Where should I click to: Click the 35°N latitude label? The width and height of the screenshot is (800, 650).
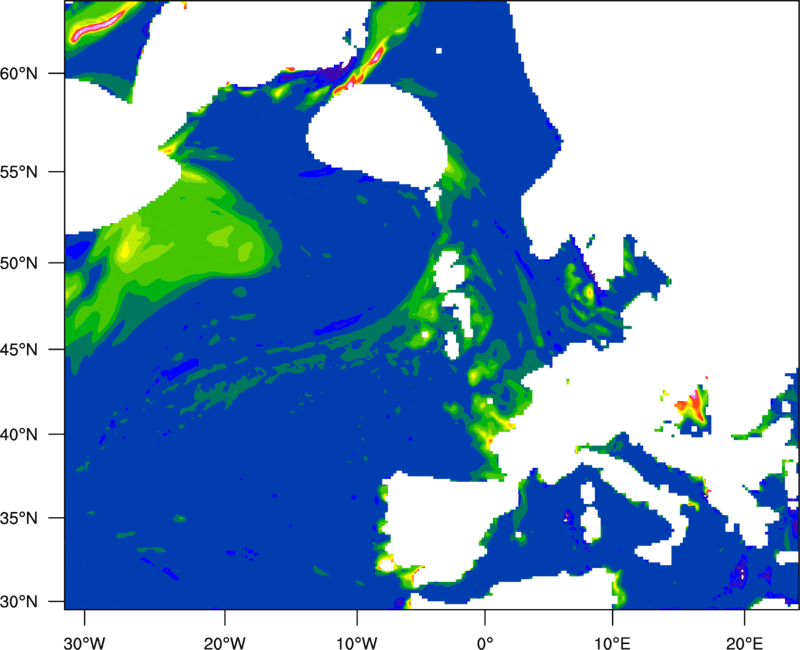tap(19, 518)
